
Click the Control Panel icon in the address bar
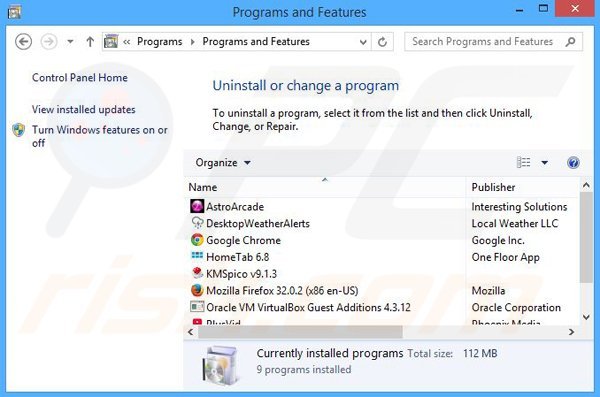click(x=111, y=41)
